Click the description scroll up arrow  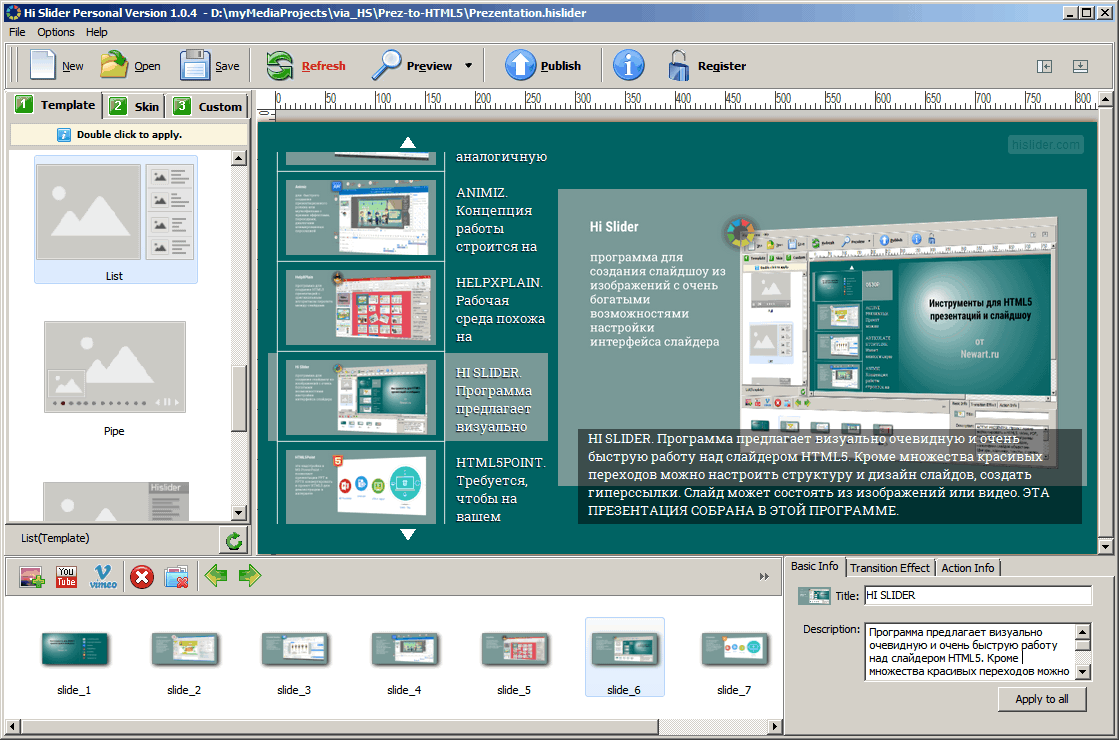tap(1083, 632)
